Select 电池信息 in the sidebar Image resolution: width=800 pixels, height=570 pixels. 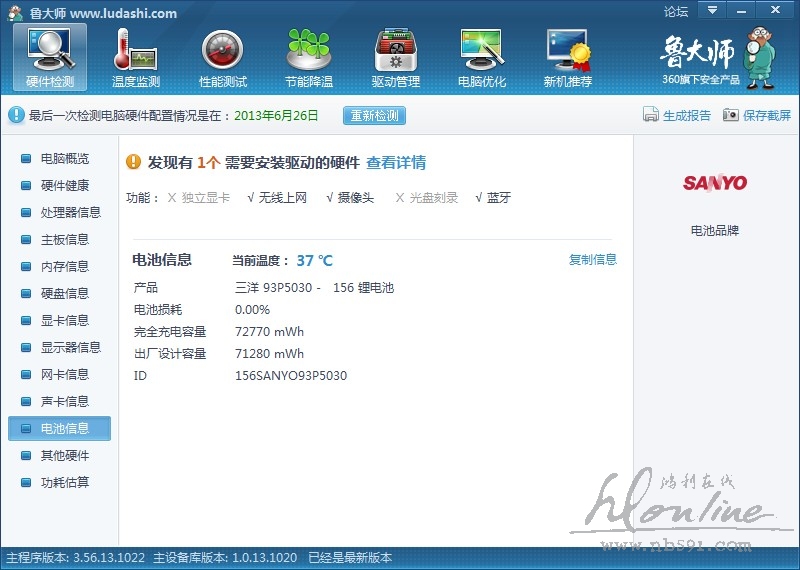coord(59,429)
